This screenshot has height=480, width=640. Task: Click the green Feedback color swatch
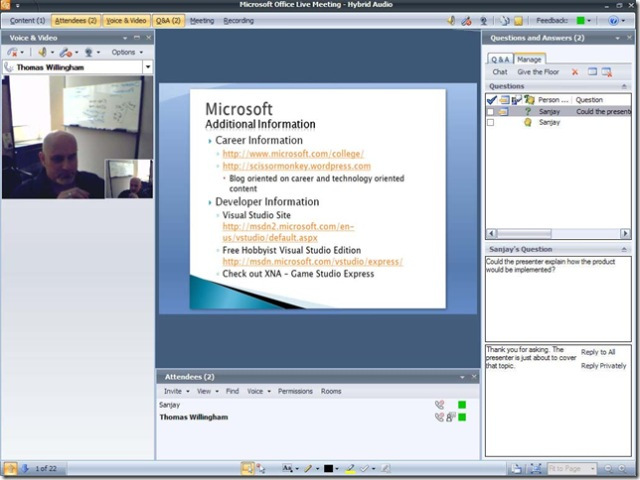coord(580,20)
